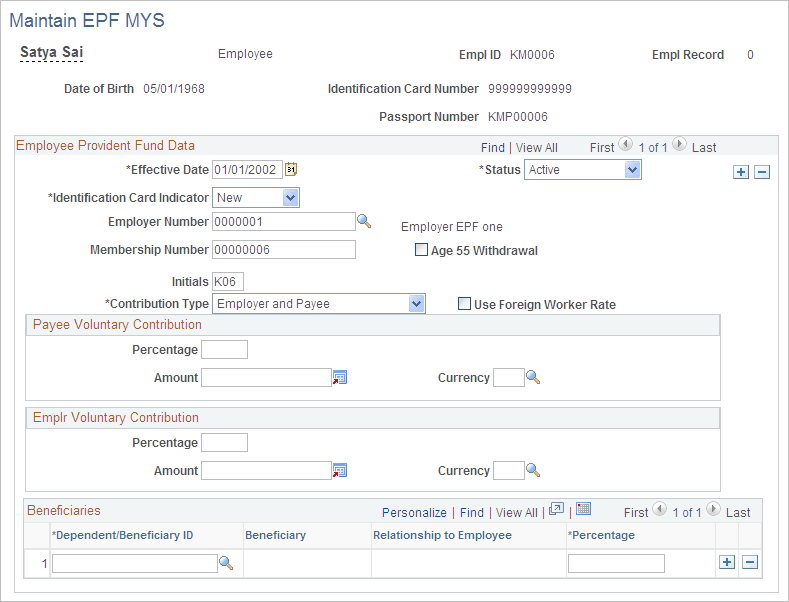789x602 pixels.
Task: Click Personalize link in Beneficiaries grid
Action: [x=414, y=512]
